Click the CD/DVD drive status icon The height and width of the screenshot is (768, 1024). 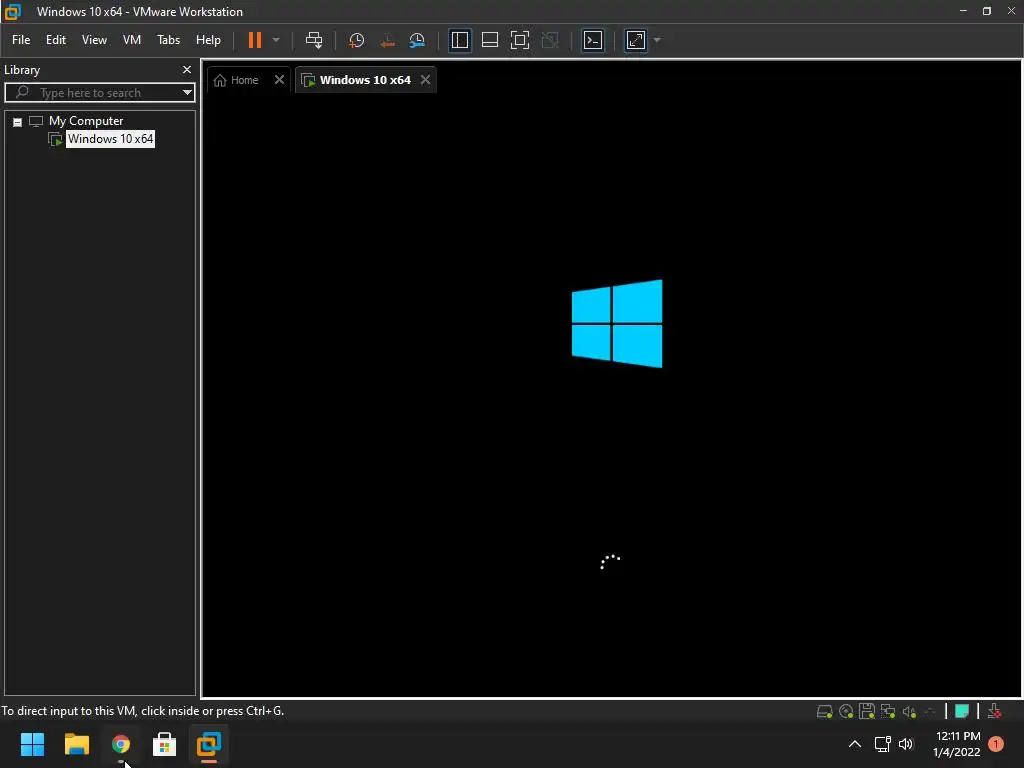click(x=846, y=712)
